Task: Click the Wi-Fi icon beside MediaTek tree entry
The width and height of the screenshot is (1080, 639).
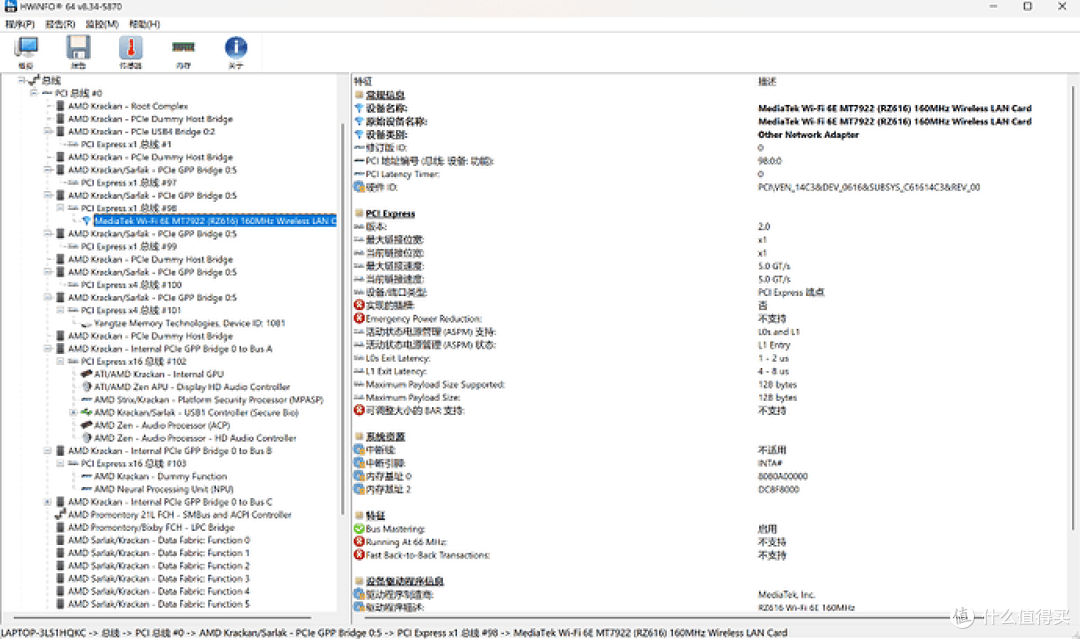Action: (x=87, y=221)
